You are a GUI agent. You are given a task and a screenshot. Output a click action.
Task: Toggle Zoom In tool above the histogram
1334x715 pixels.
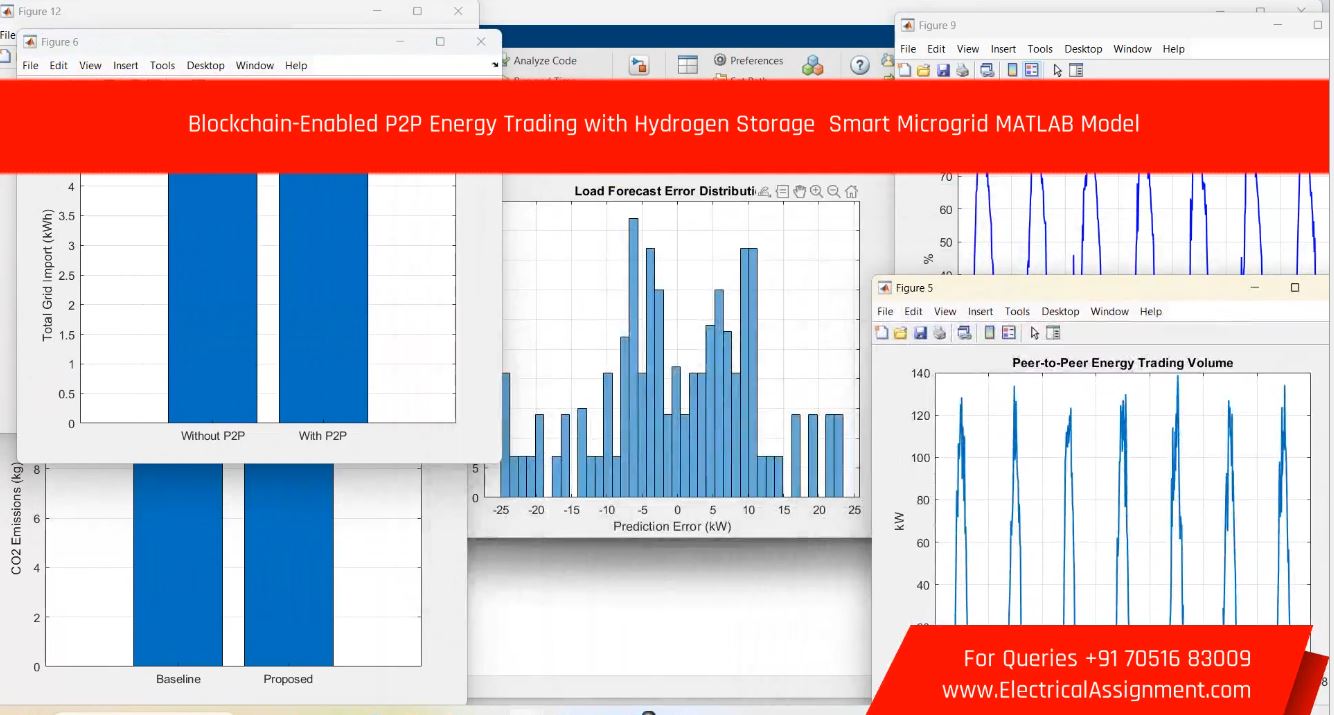(x=816, y=192)
